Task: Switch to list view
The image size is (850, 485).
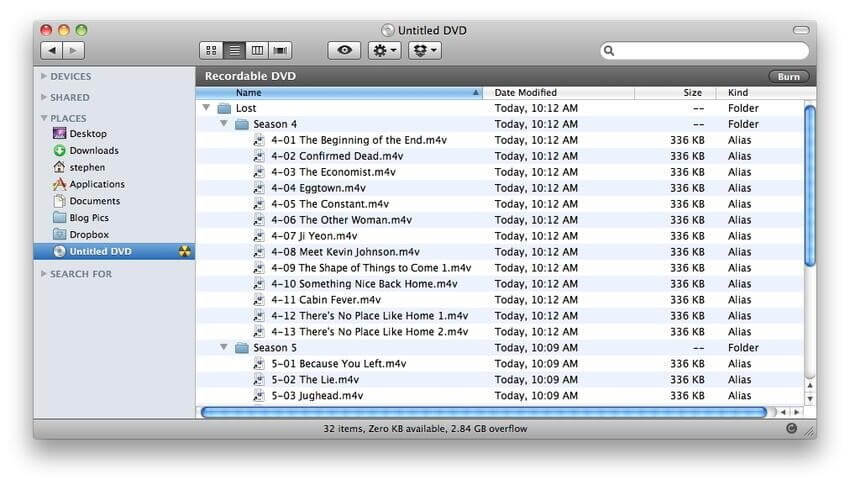Action: [x=234, y=50]
